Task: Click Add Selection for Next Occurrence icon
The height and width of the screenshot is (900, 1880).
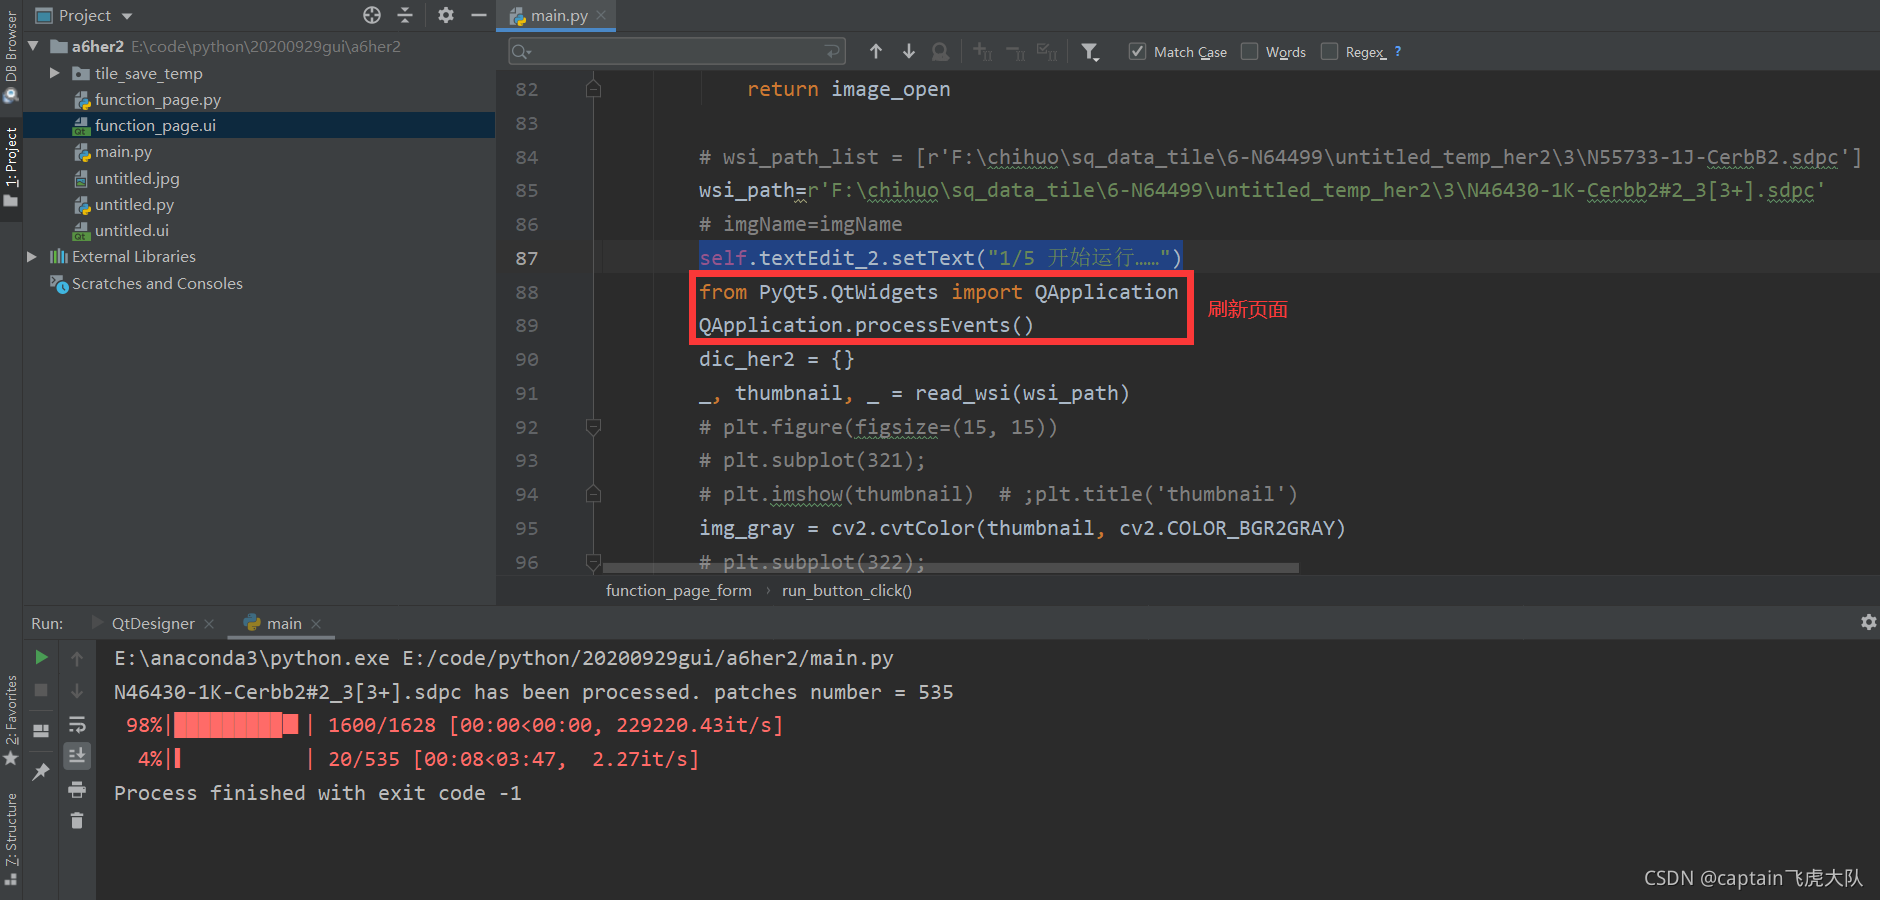Action: pos(983,51)
